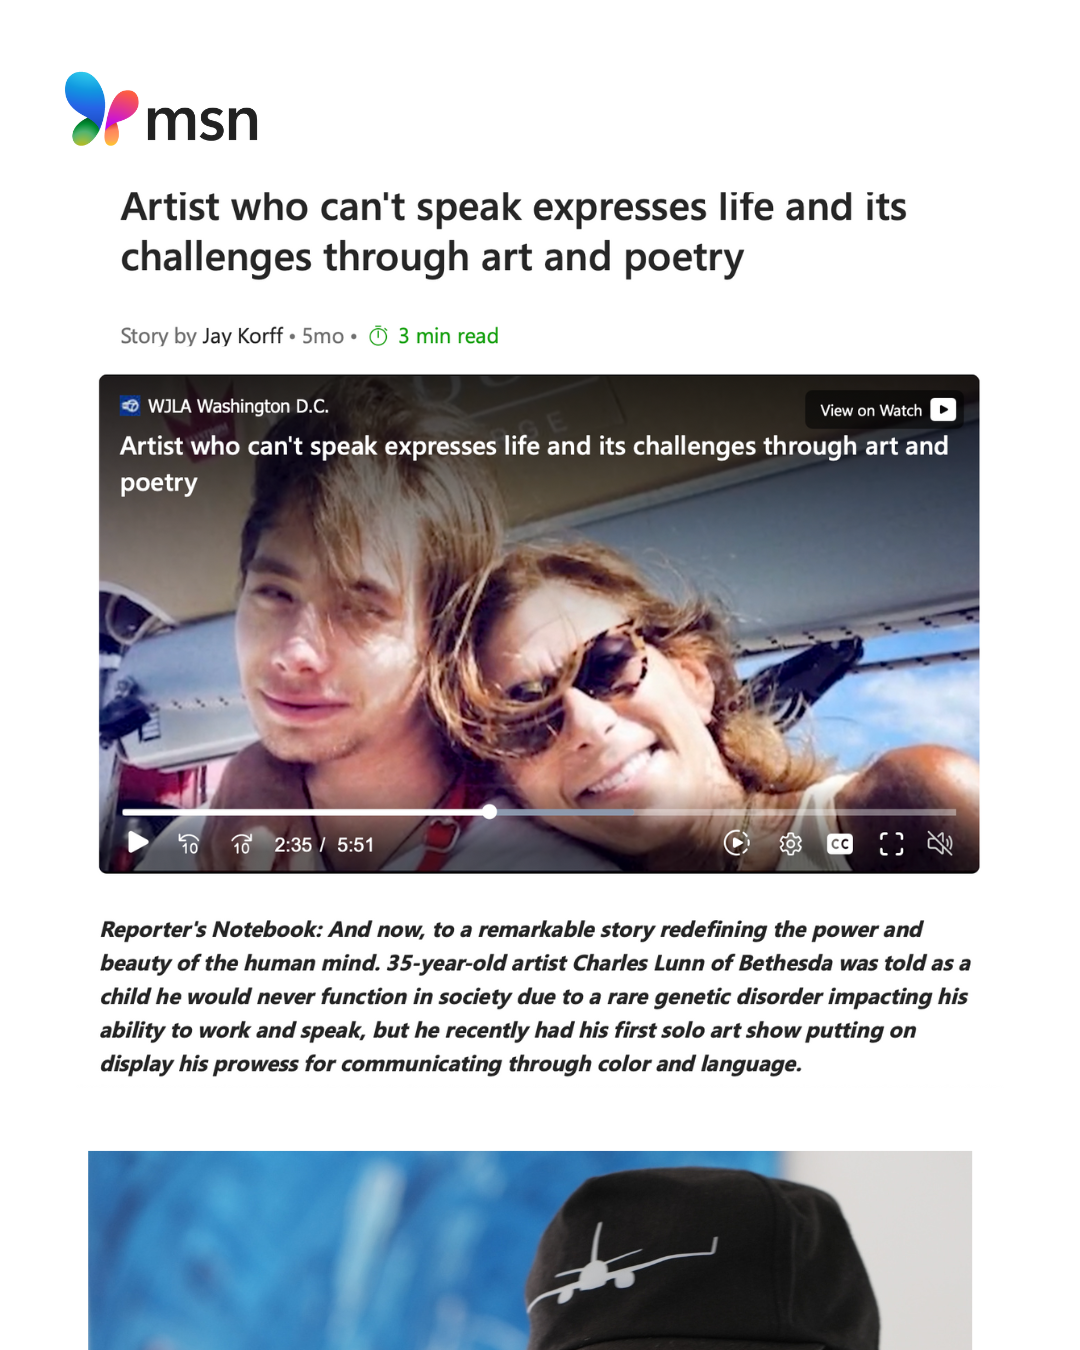This screenshot has width=1080, height=1350.
Task: Play the video
Action: pos(138,843)
